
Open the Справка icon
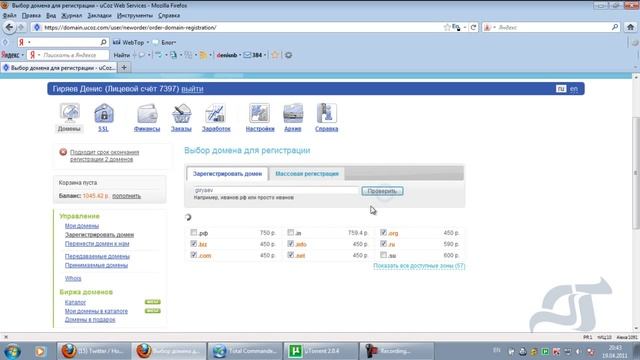327,113
